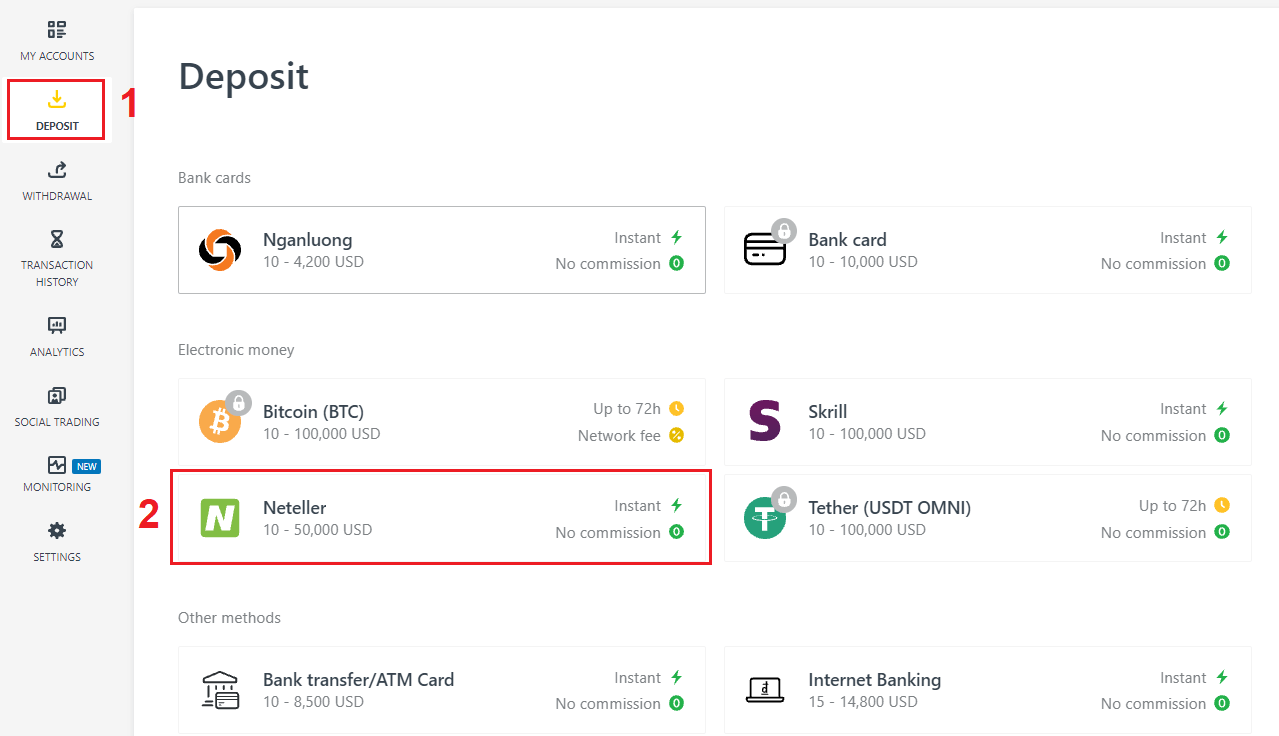
Task: Click the green zero commission icon on Skrill
Action: [x=1222, y=435]
